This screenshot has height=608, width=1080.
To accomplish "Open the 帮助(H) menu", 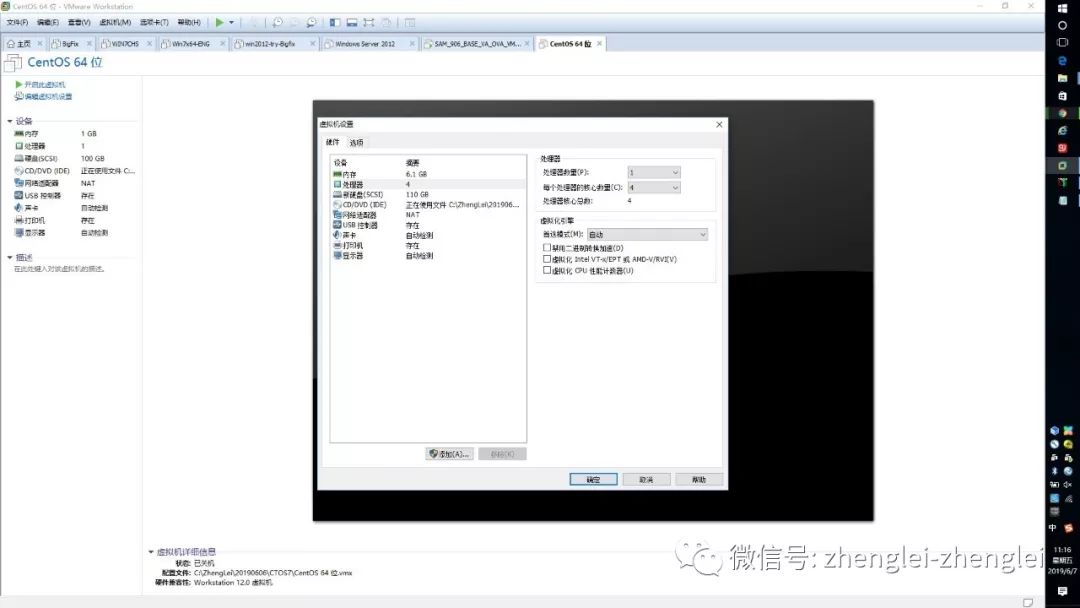I will click(x=189, y=23).
